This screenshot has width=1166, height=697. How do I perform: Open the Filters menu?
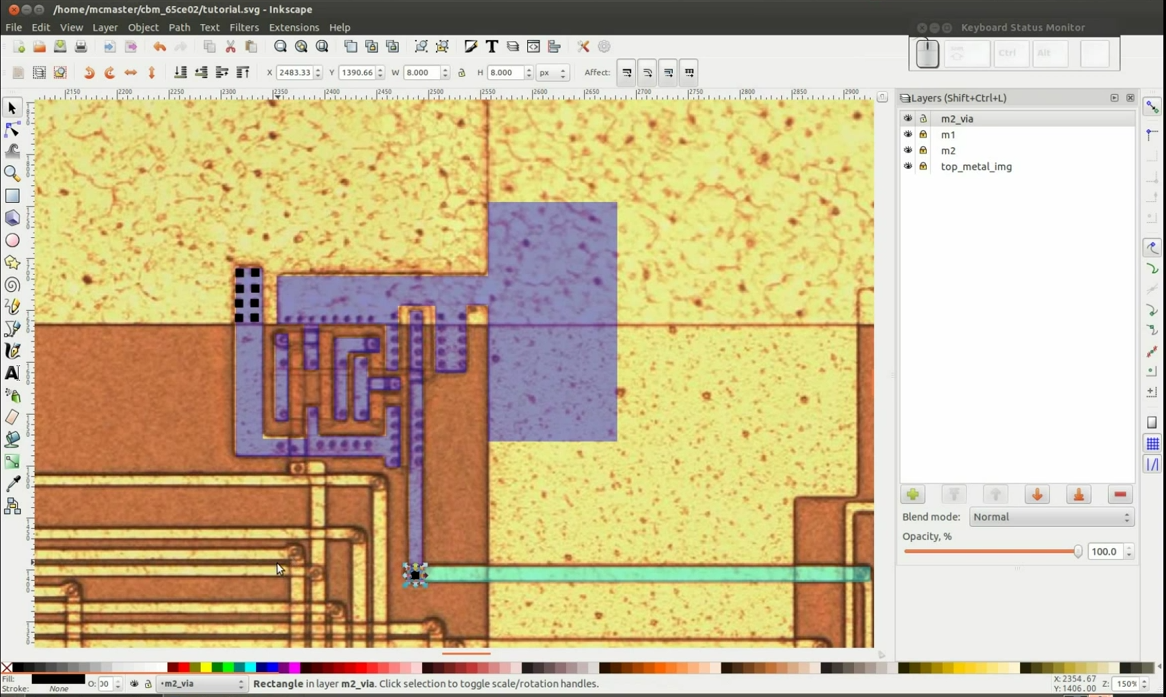pyautogui.click(x=243, y=28)
